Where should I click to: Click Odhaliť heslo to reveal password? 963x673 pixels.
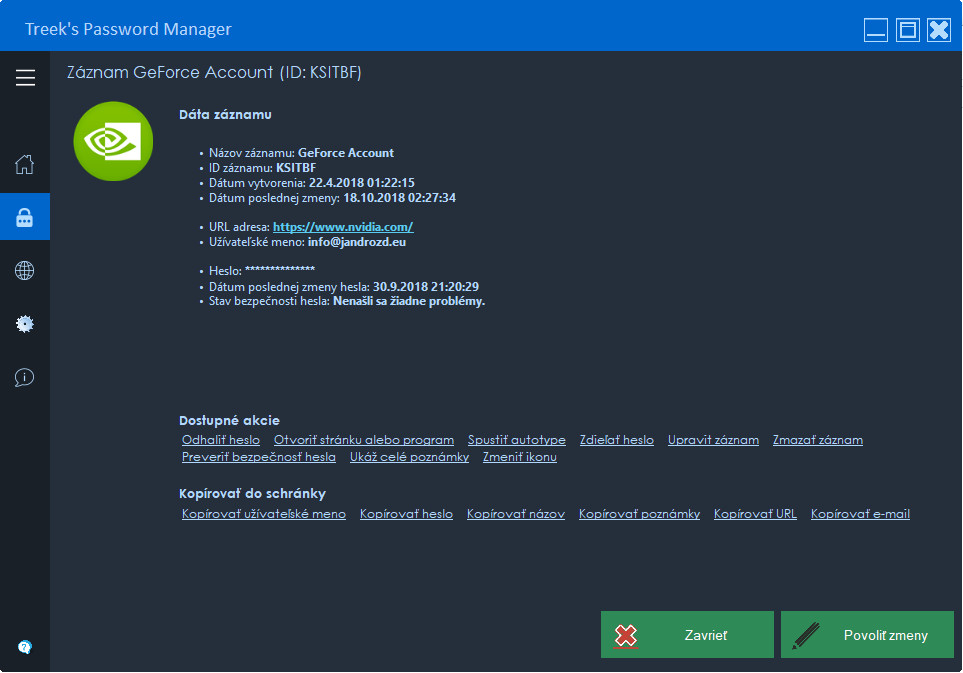220,440
